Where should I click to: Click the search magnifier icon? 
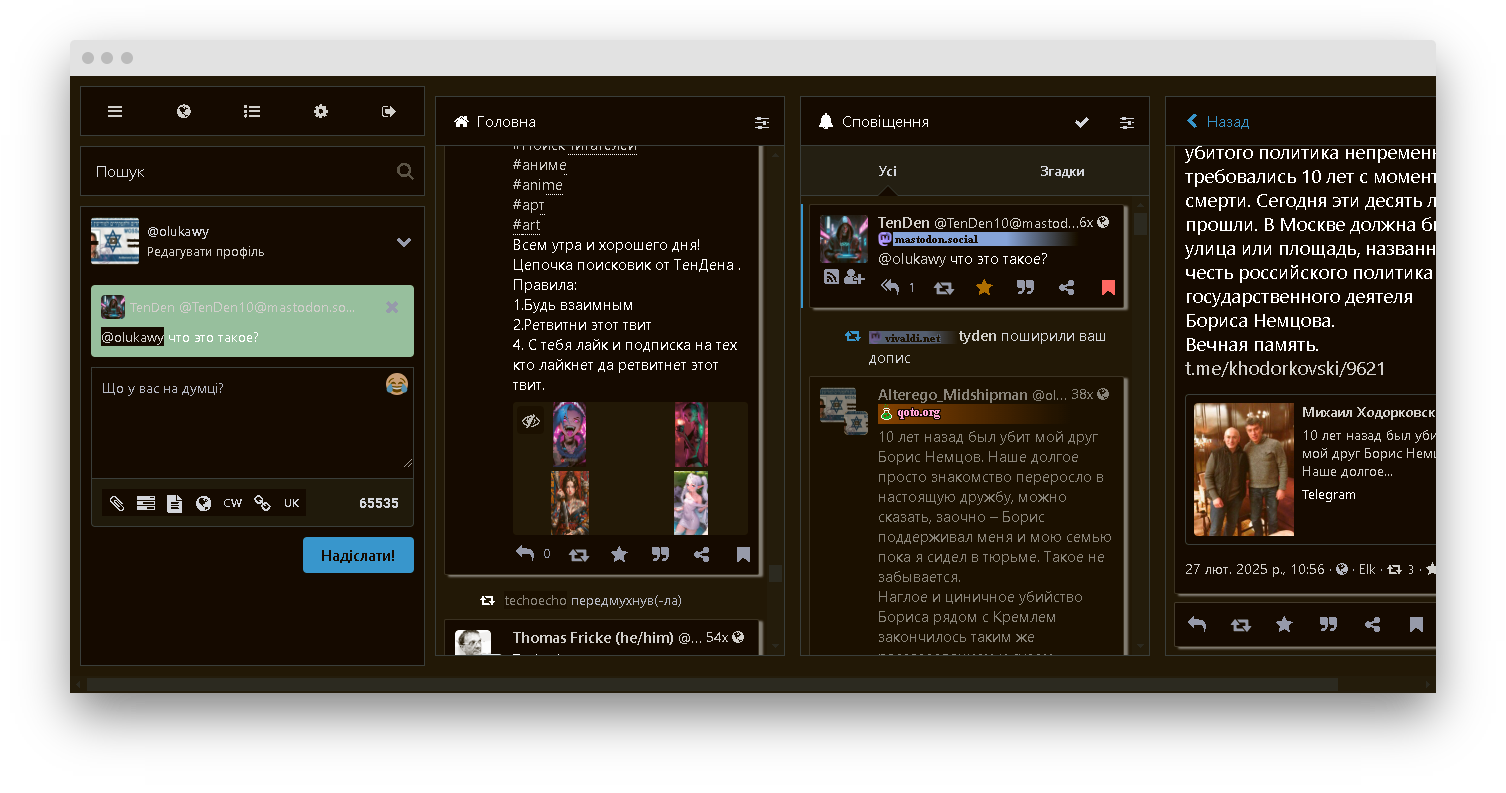pos(405,171)
